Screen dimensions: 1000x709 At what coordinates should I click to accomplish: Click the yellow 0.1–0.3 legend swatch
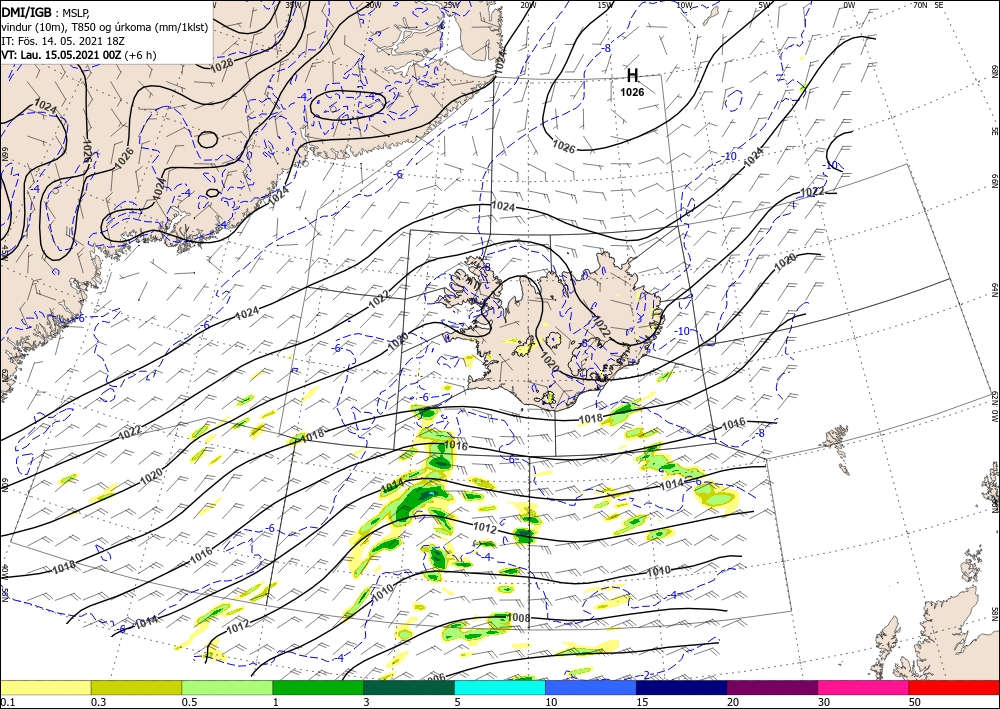pos(45,687)
